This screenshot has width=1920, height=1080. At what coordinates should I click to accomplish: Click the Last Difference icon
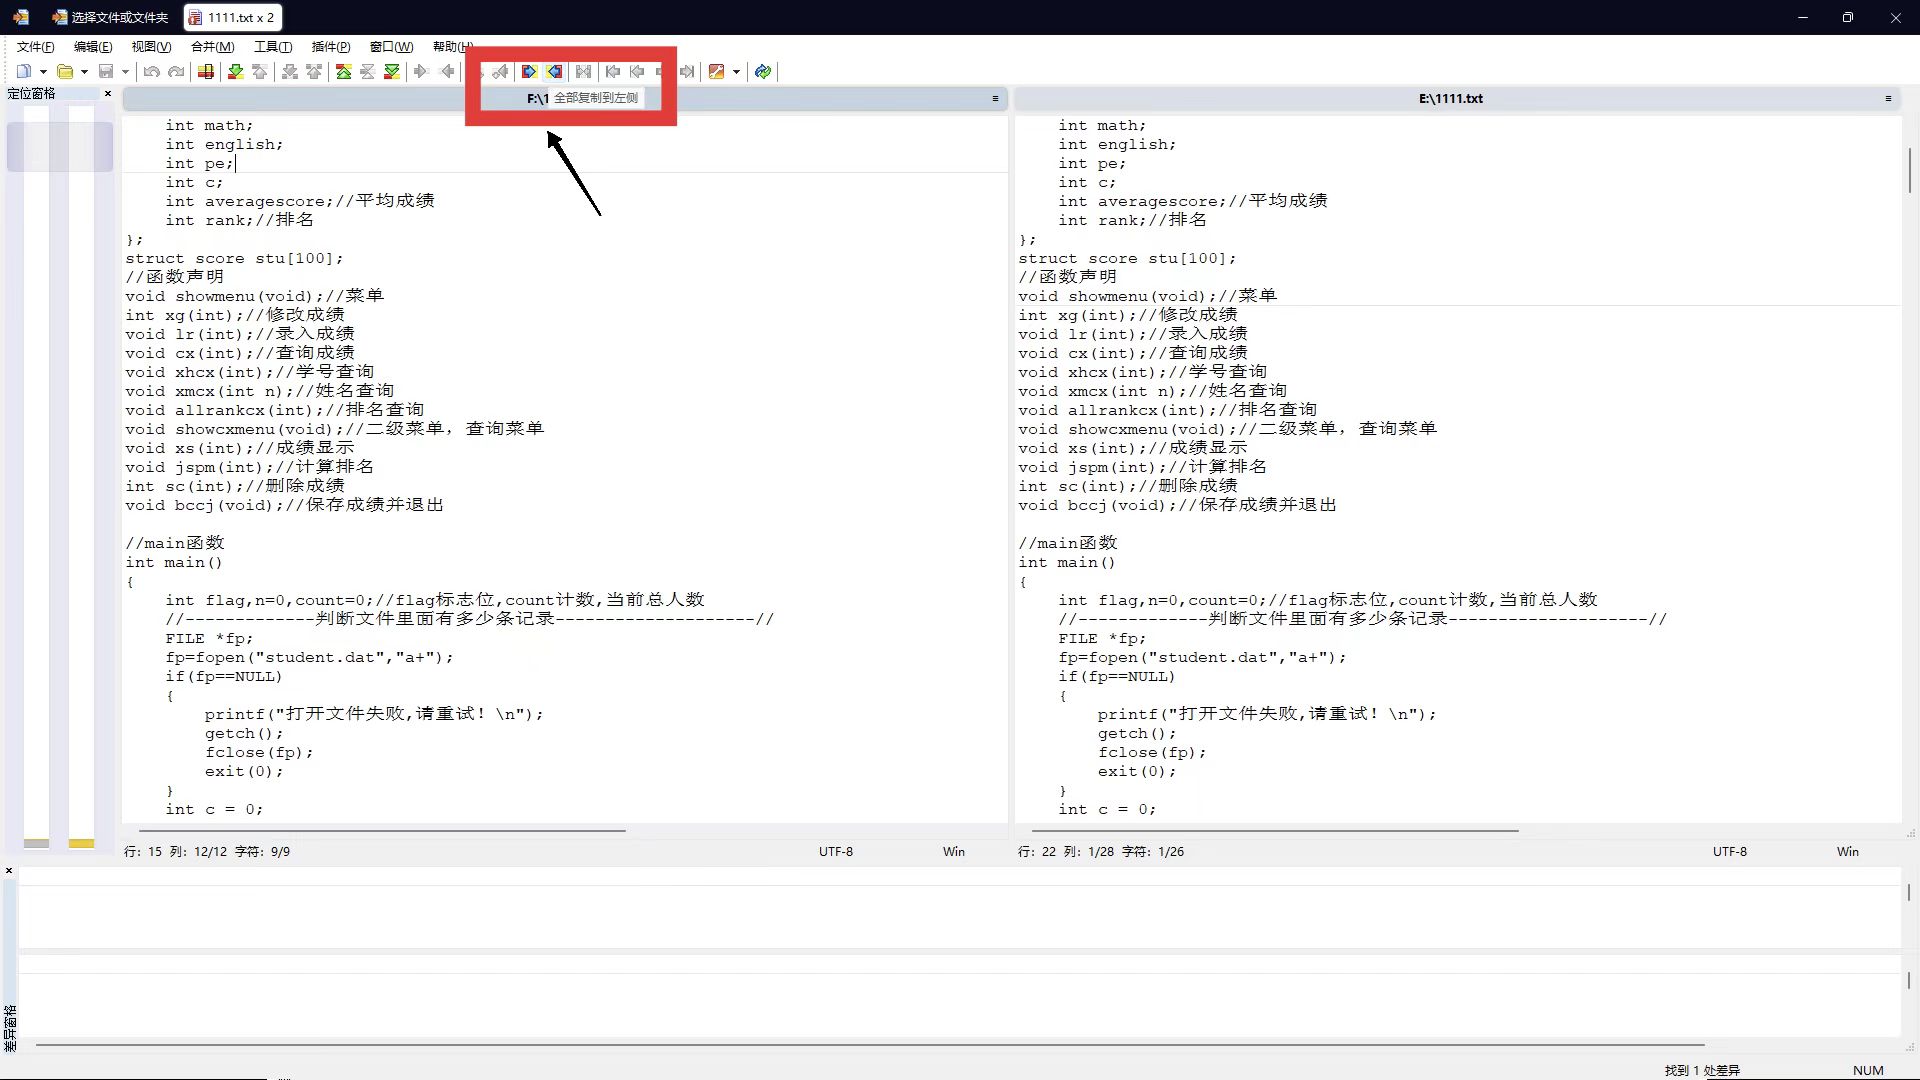pos(392,71)
